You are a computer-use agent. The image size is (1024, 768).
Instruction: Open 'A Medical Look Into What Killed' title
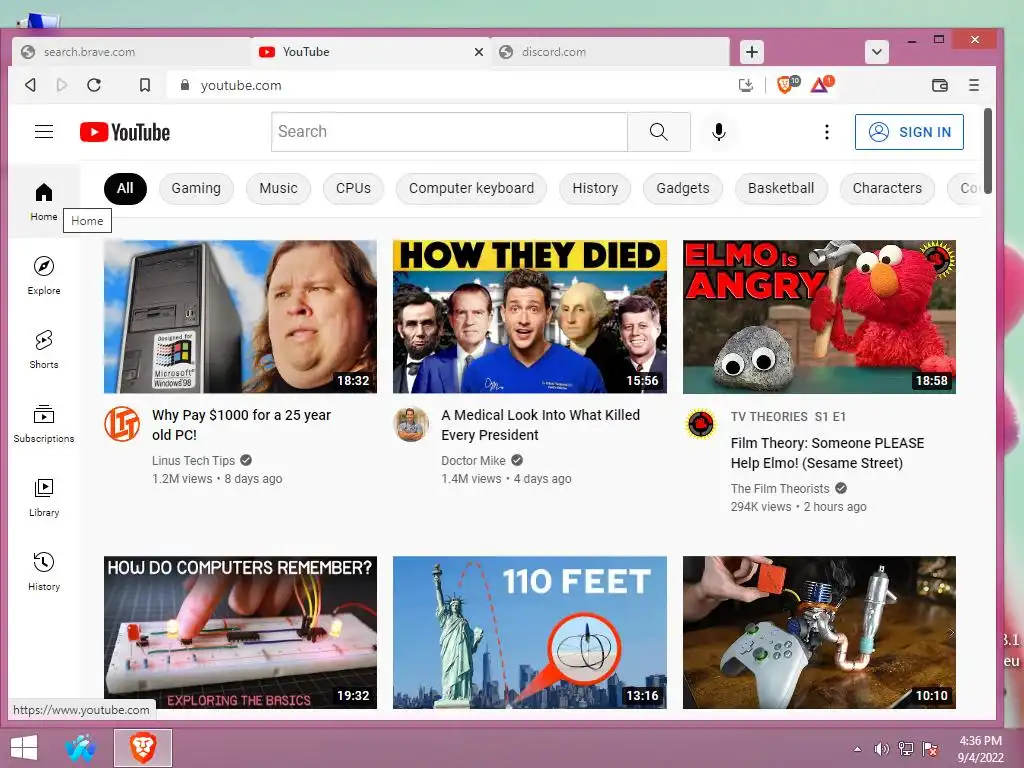540,424
